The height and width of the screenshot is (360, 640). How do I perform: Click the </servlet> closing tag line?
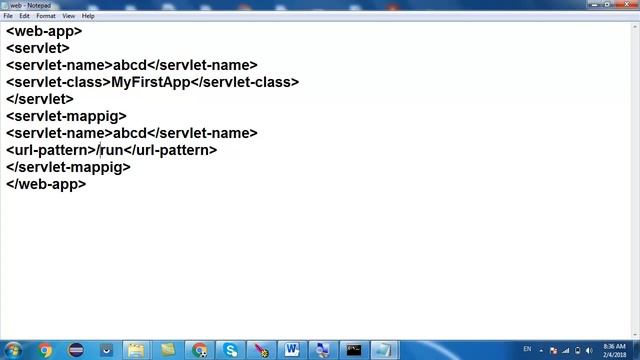[40, 99]
